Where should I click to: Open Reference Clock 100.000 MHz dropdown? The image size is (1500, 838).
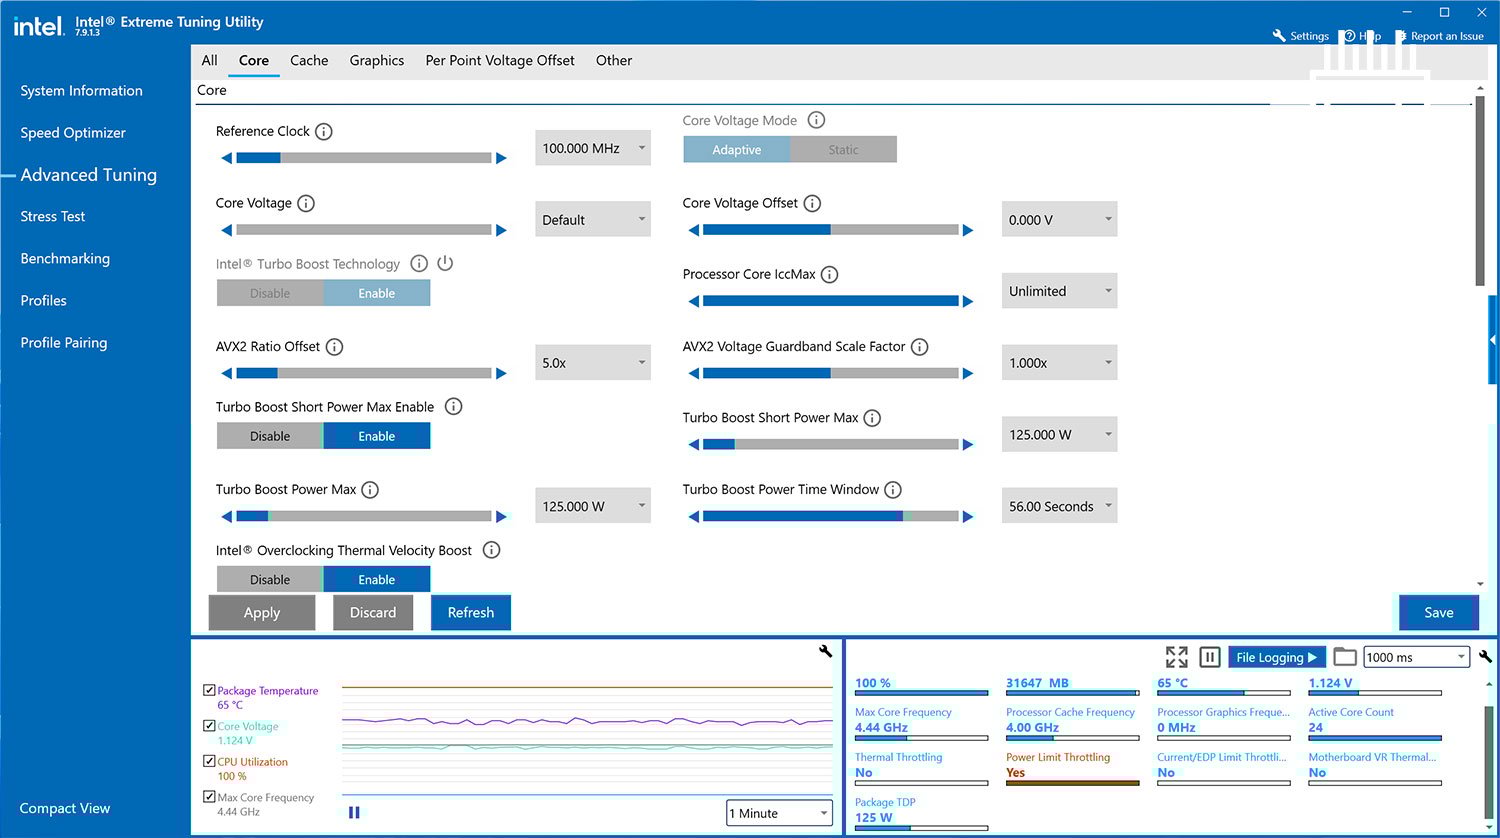tap(593, 148)
